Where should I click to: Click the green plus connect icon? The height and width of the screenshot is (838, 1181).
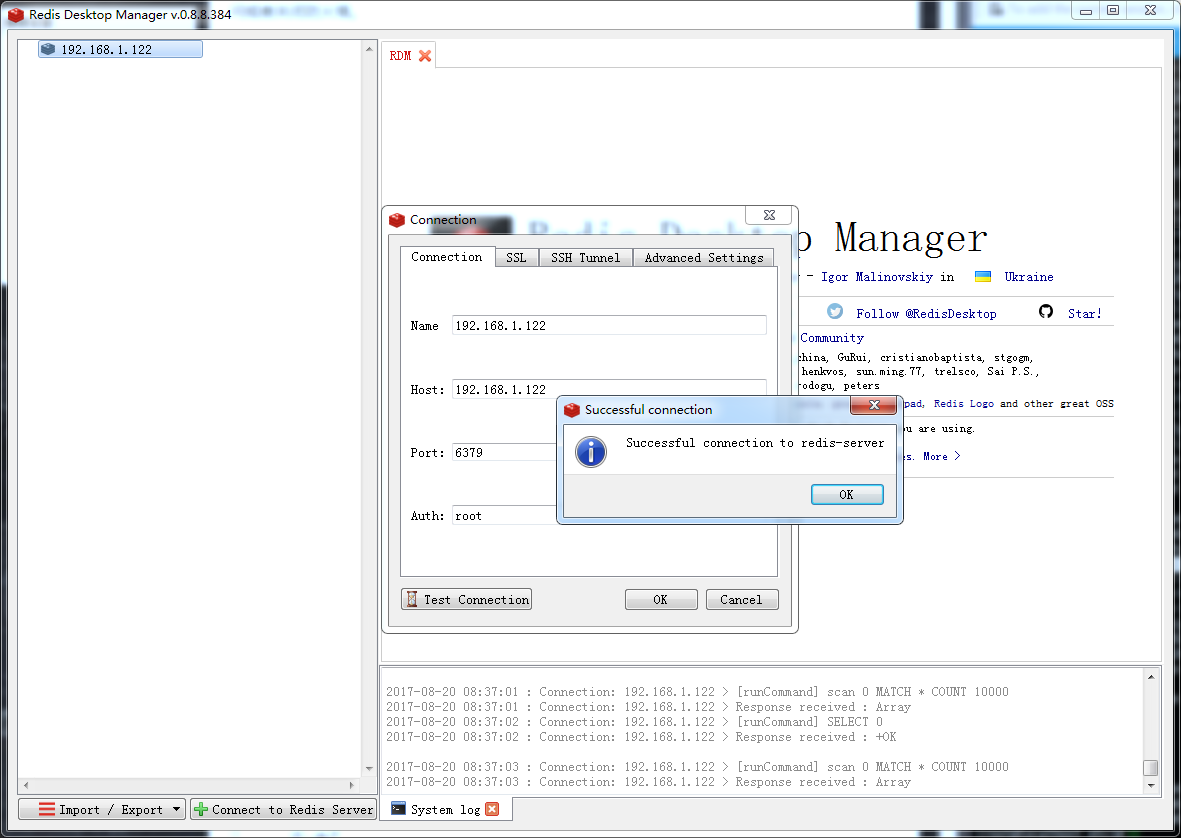(201, 809)
